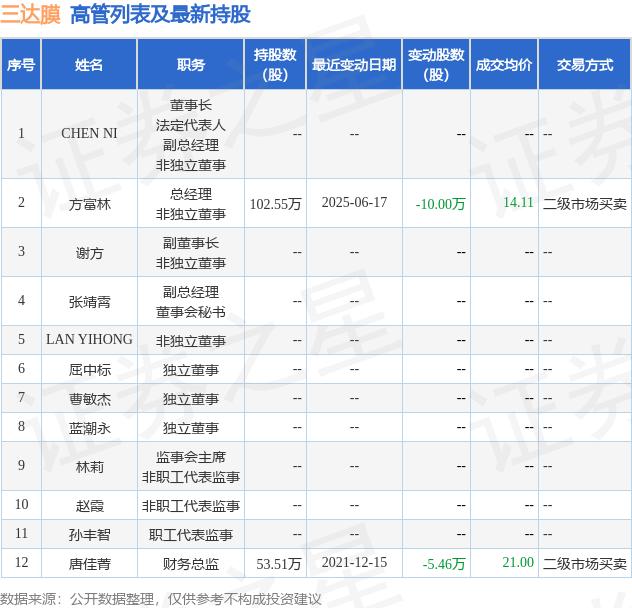Click the average price 21.00

(x=518, y=562)
